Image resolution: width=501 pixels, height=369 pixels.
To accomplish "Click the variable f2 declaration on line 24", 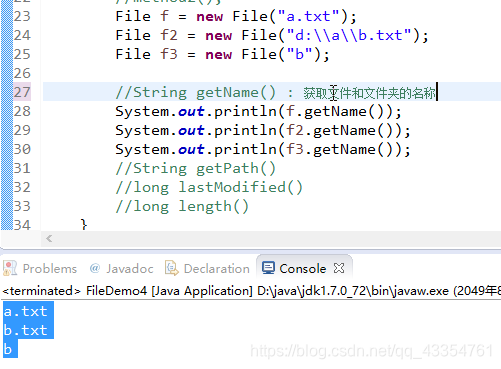I will tap(169, 35).
